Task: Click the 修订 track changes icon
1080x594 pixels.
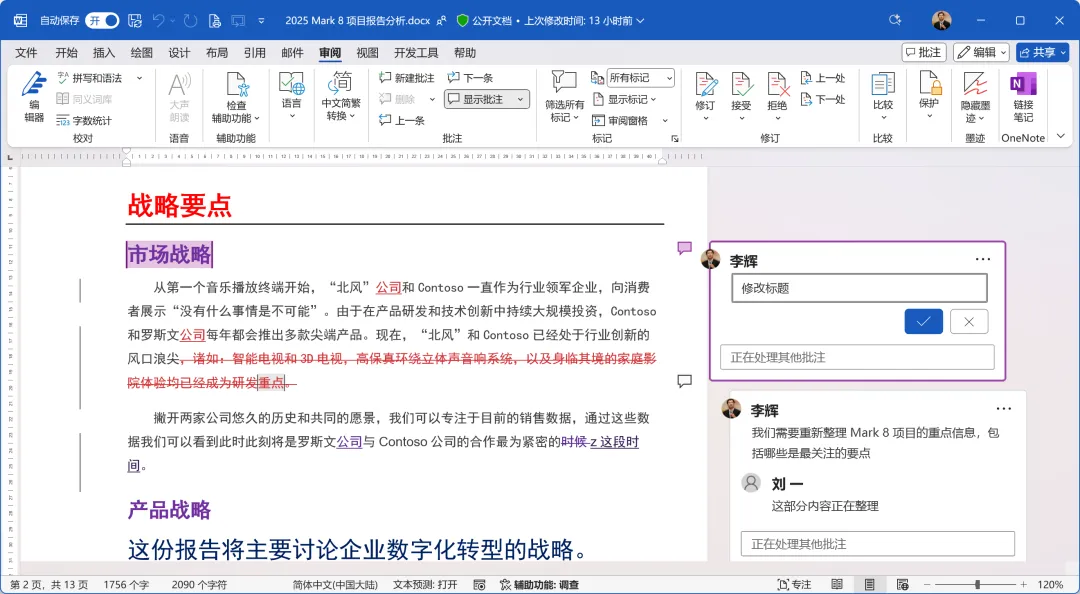Action: coord(705,85)
